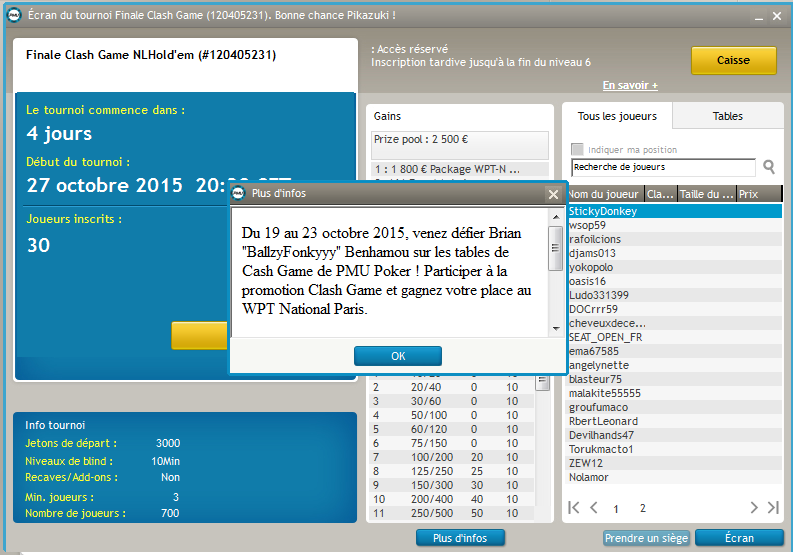Open page 2 of players
Viewport: 793px width, 555px height.
pyautogui.click(x=642, y=508)
